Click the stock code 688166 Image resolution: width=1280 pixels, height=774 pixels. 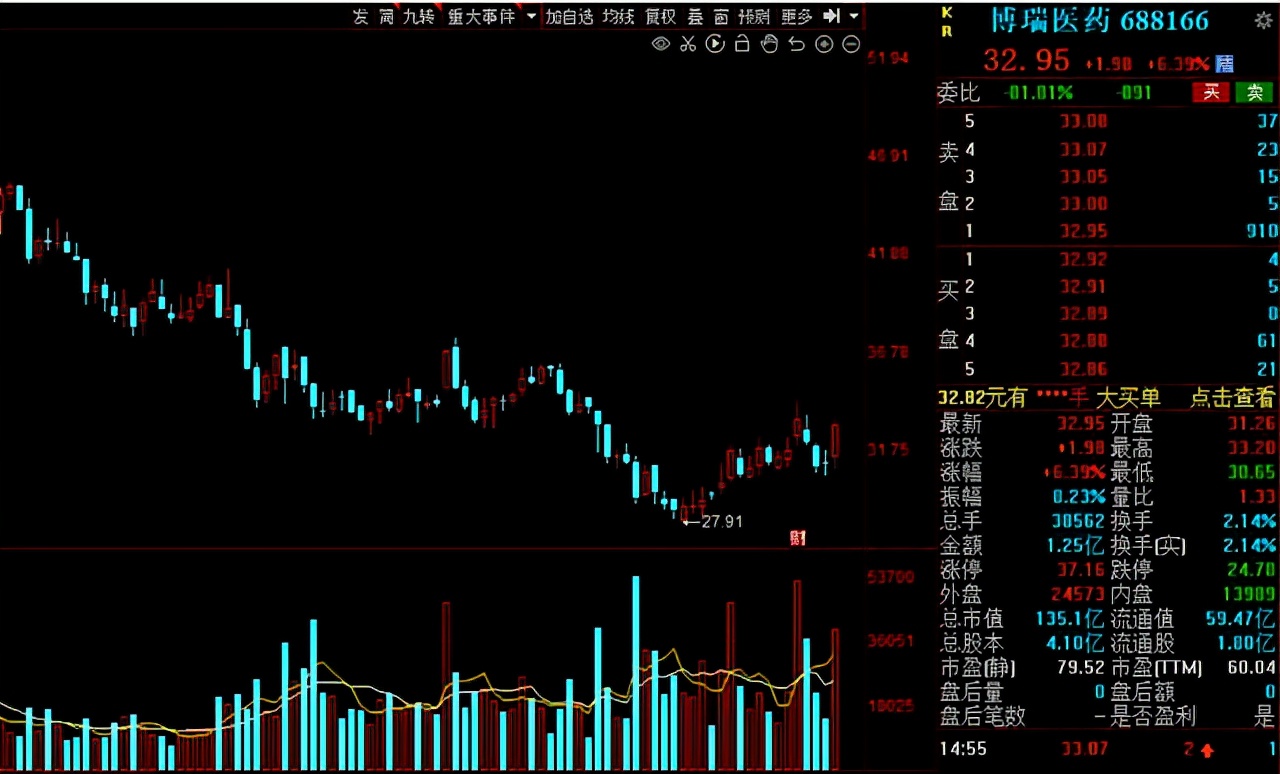point(1165,20)
